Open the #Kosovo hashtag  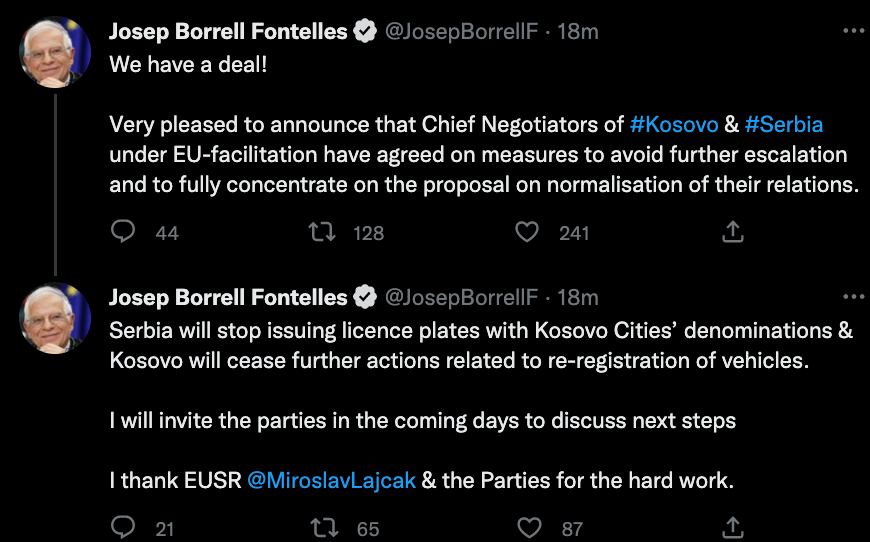675,125
